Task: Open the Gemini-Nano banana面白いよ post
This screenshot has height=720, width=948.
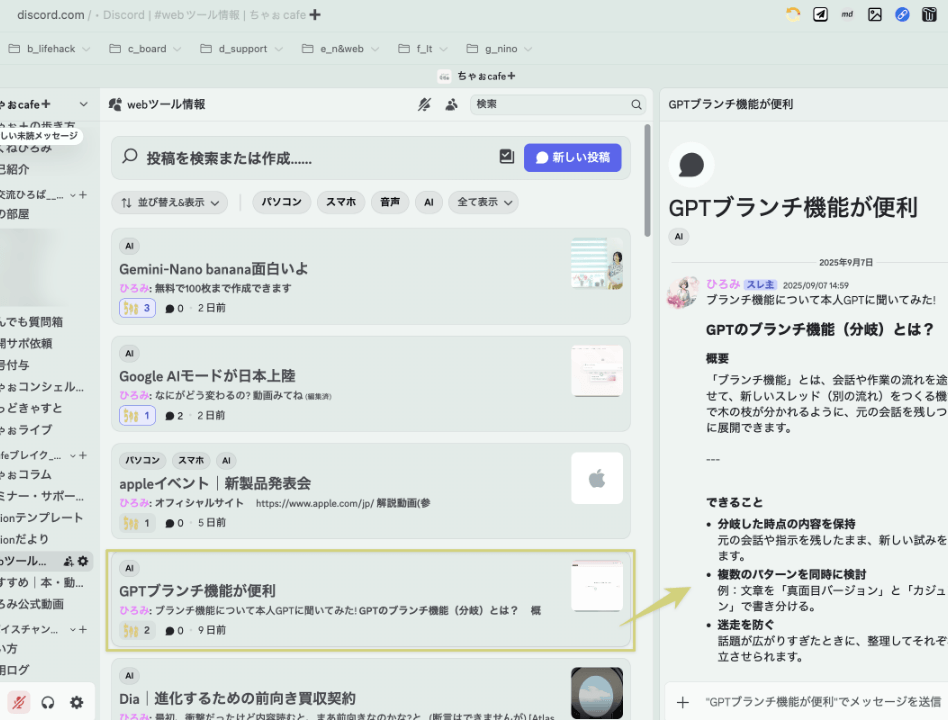Action: (214, 269)
